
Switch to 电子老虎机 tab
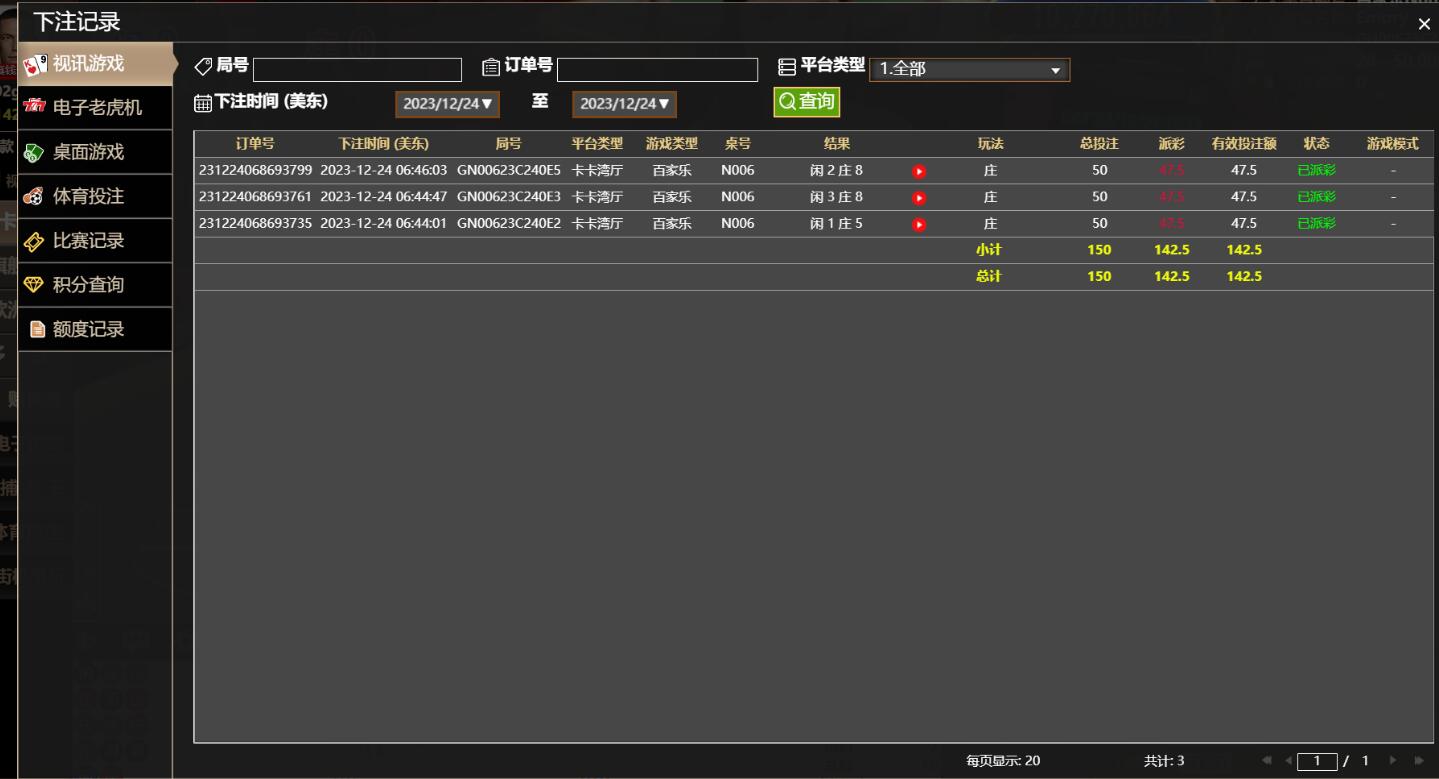[95, 108]
